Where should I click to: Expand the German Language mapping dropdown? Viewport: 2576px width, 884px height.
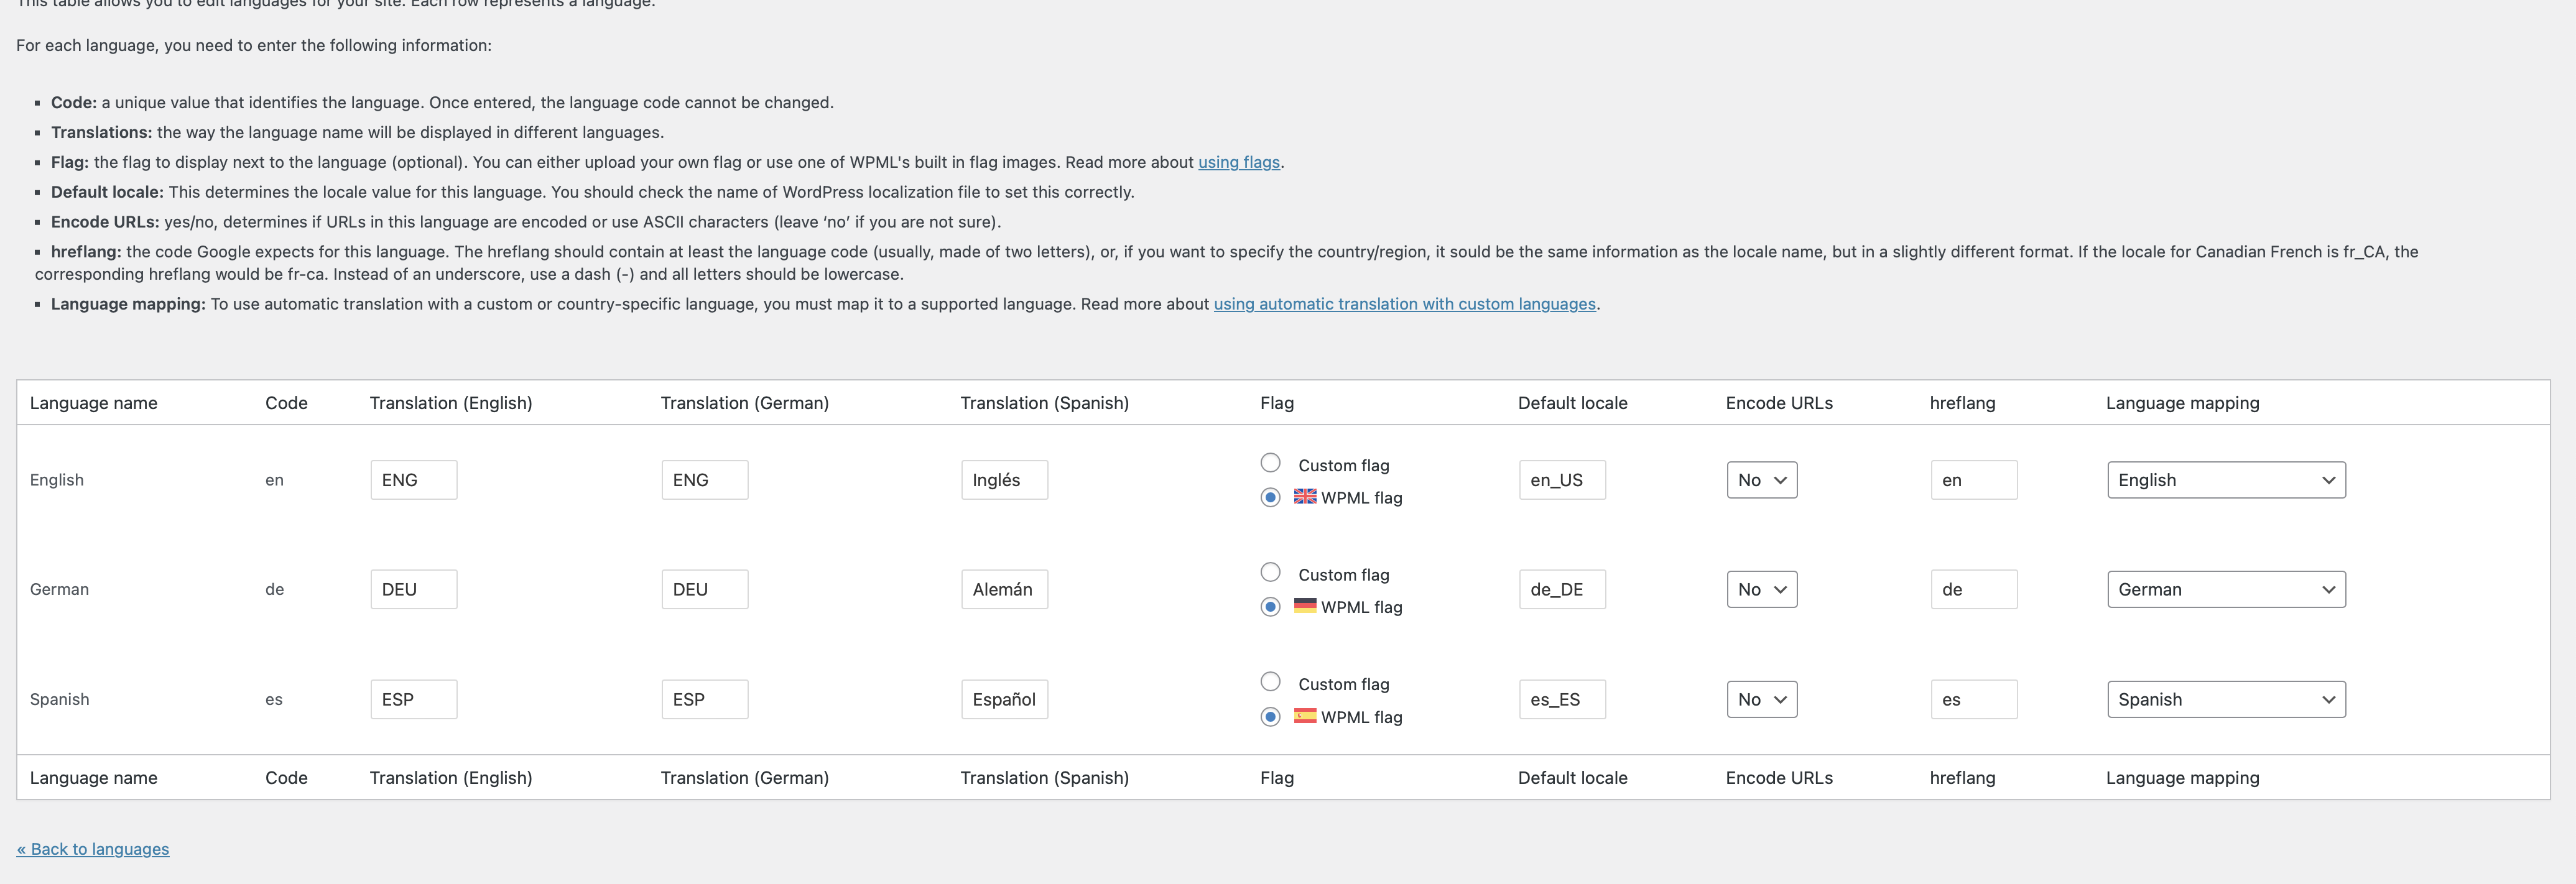pyautogui.click(x=2225, y=589)
